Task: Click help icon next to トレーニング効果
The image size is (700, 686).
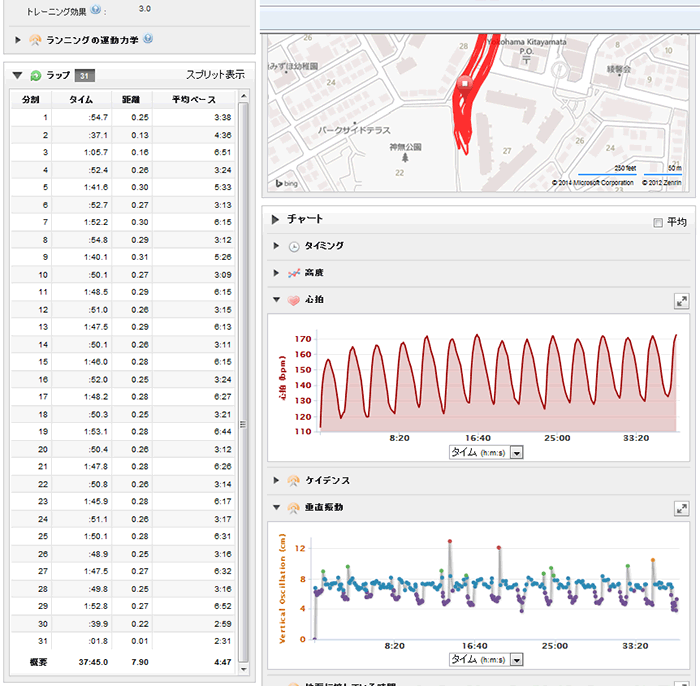Action: [x=96, y=9]
